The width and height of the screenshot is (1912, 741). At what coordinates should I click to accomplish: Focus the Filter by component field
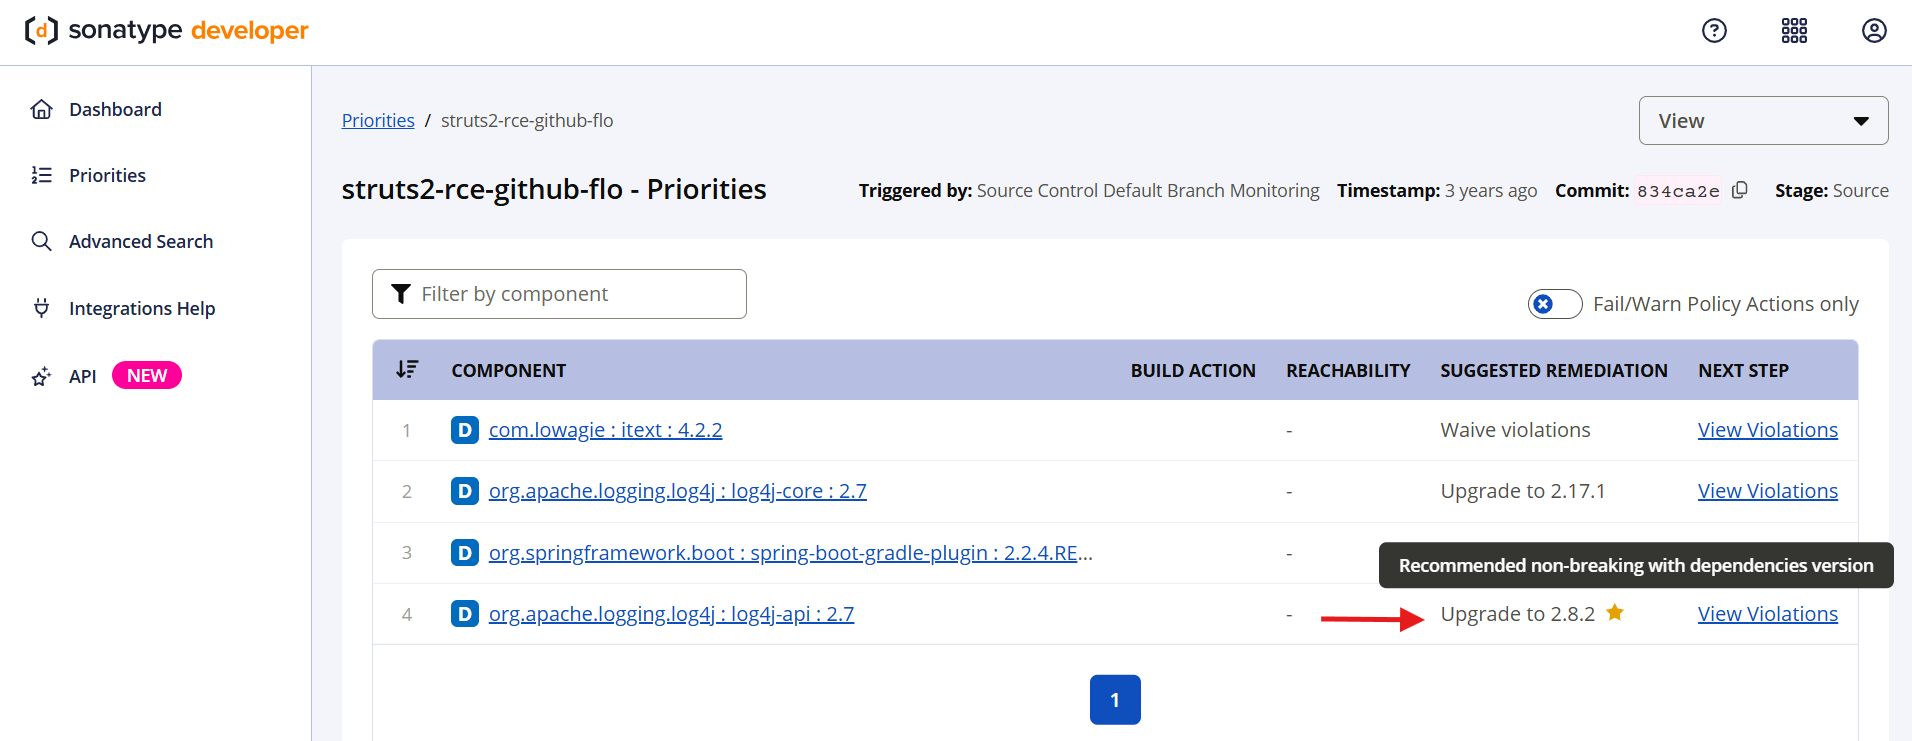(559, 294)
